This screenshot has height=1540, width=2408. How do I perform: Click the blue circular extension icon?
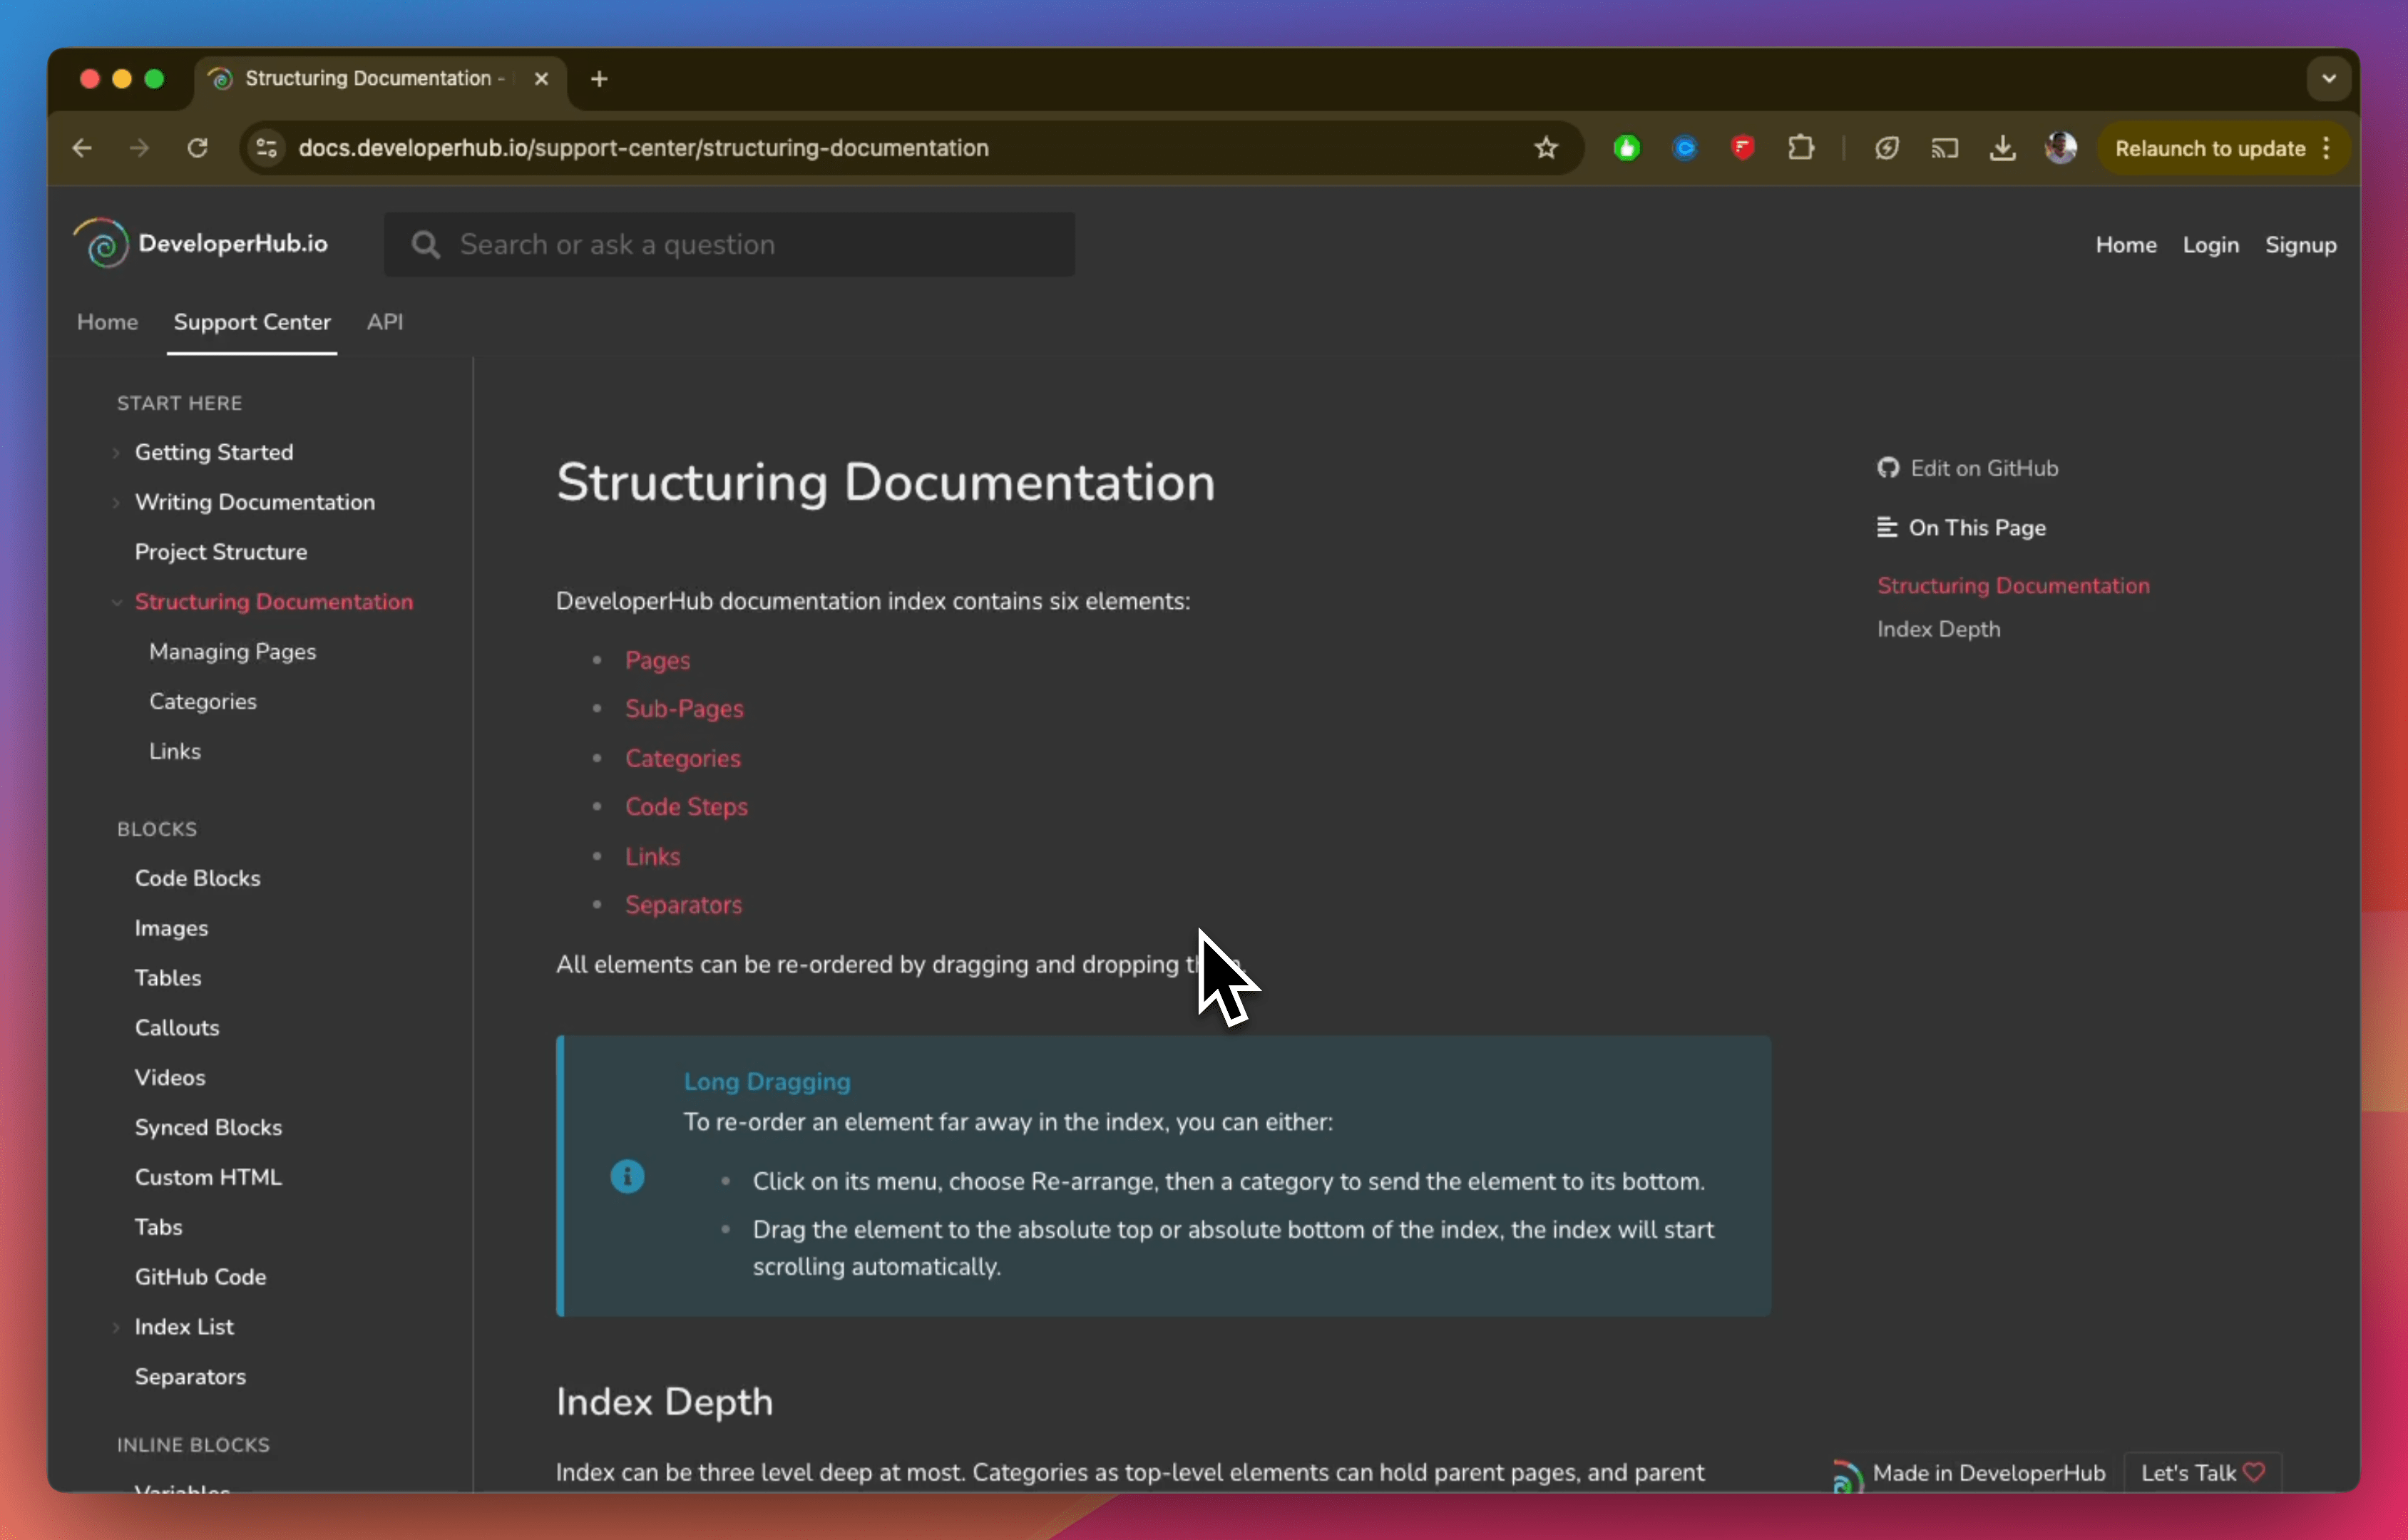pyautogui.click(x=1685, y=148)
